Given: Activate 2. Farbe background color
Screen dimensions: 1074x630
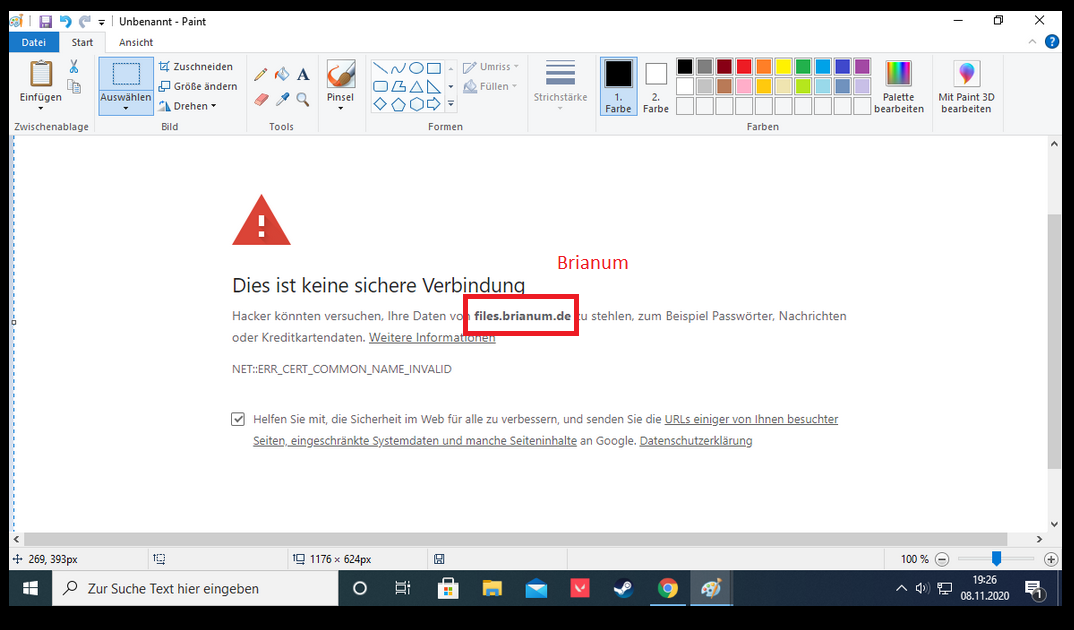Looking at the screenshot, I should (655, 86).
